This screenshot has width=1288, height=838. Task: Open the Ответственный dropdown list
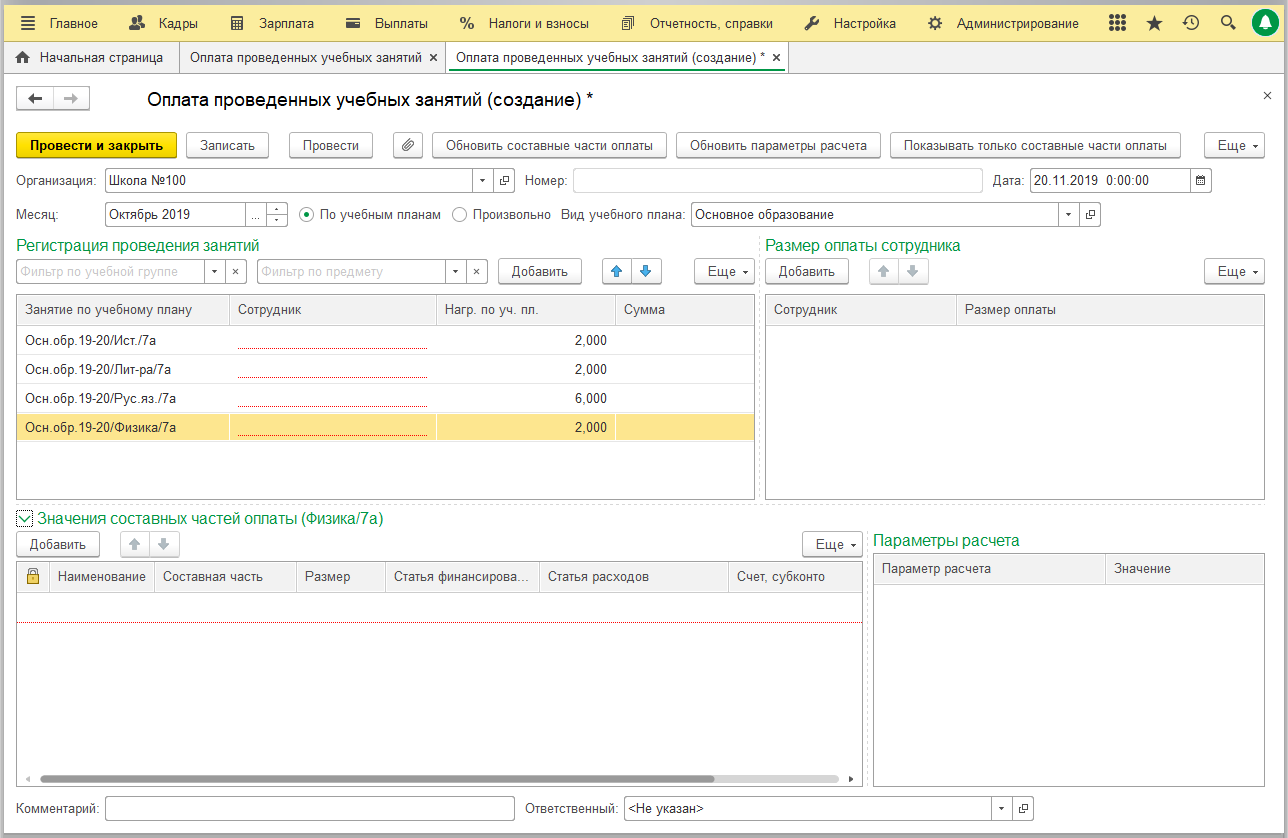(1001, 808)
